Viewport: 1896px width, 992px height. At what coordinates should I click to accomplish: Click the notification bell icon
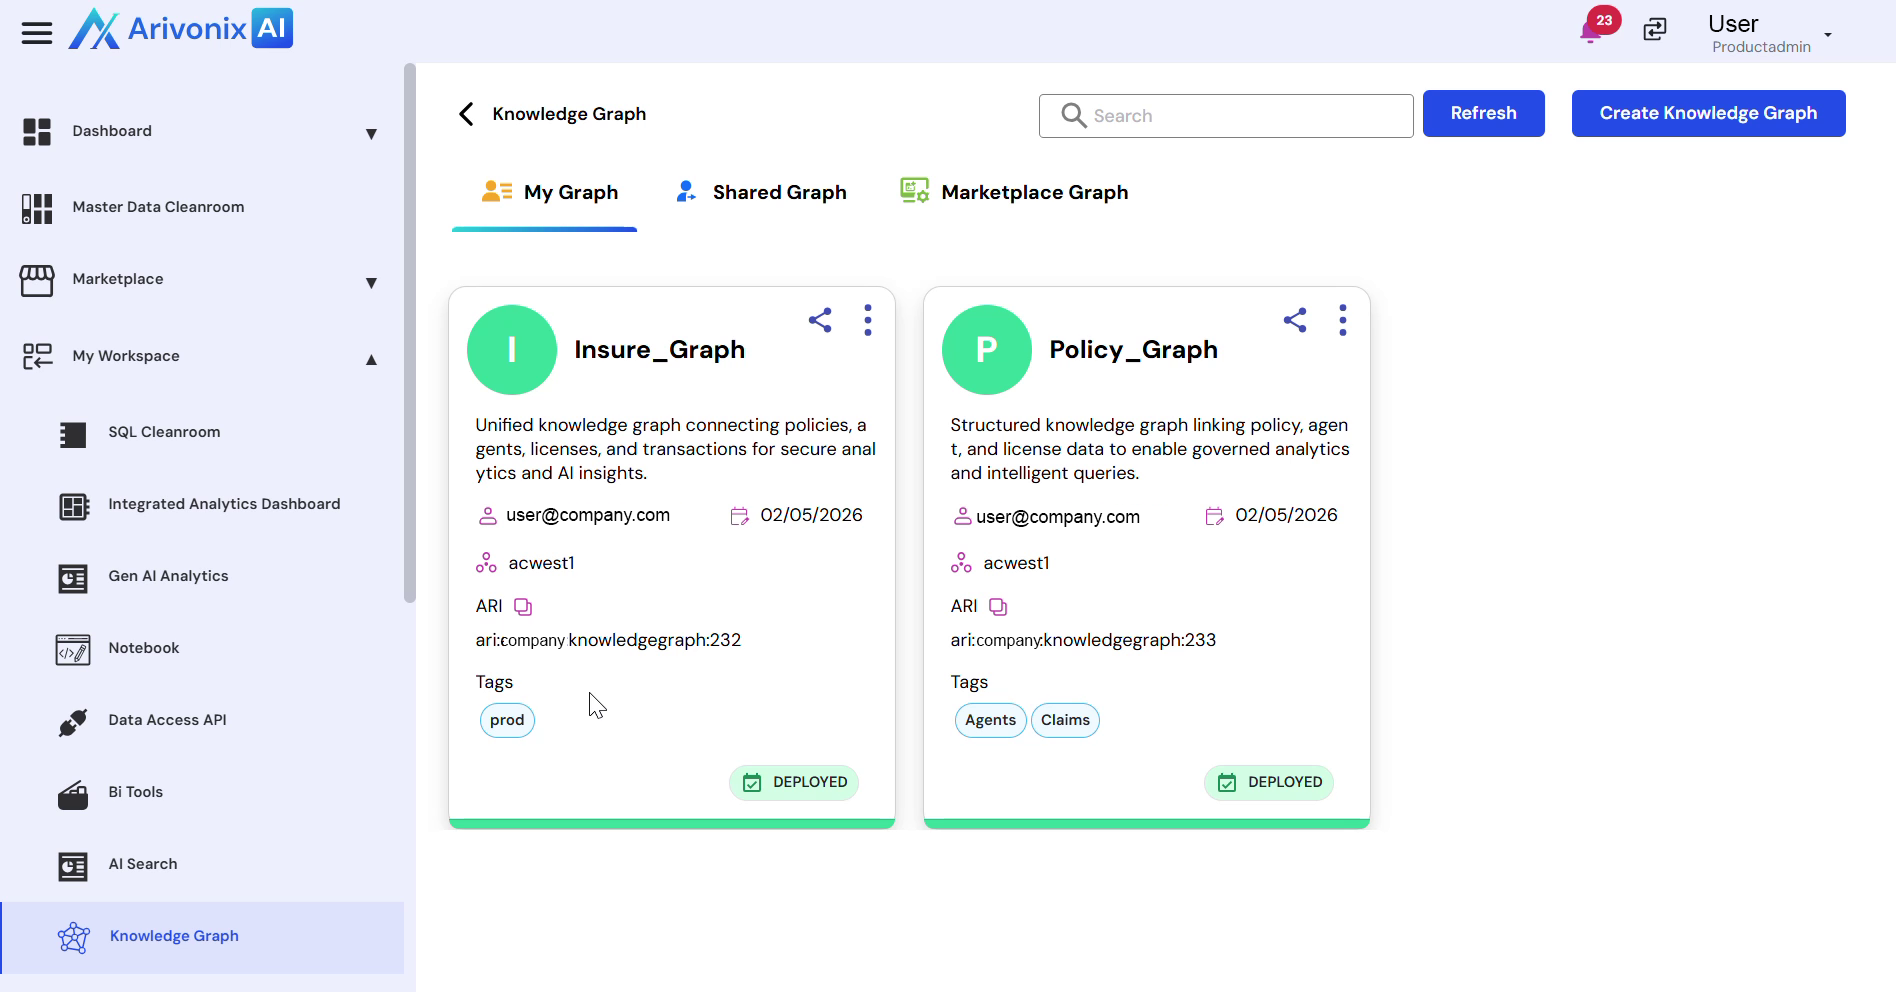click(x=1591, y=32)
